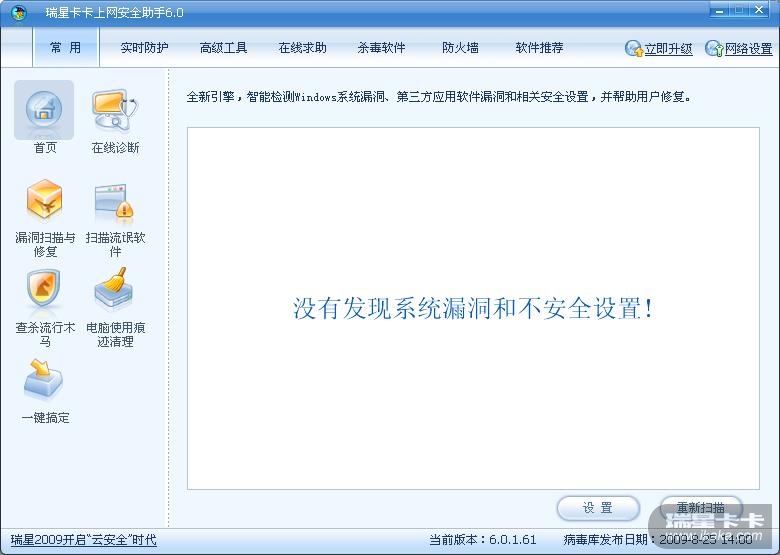780x555 pixels.
Task: Open the 高级工具 tab
Action: (x=223, y=48)
